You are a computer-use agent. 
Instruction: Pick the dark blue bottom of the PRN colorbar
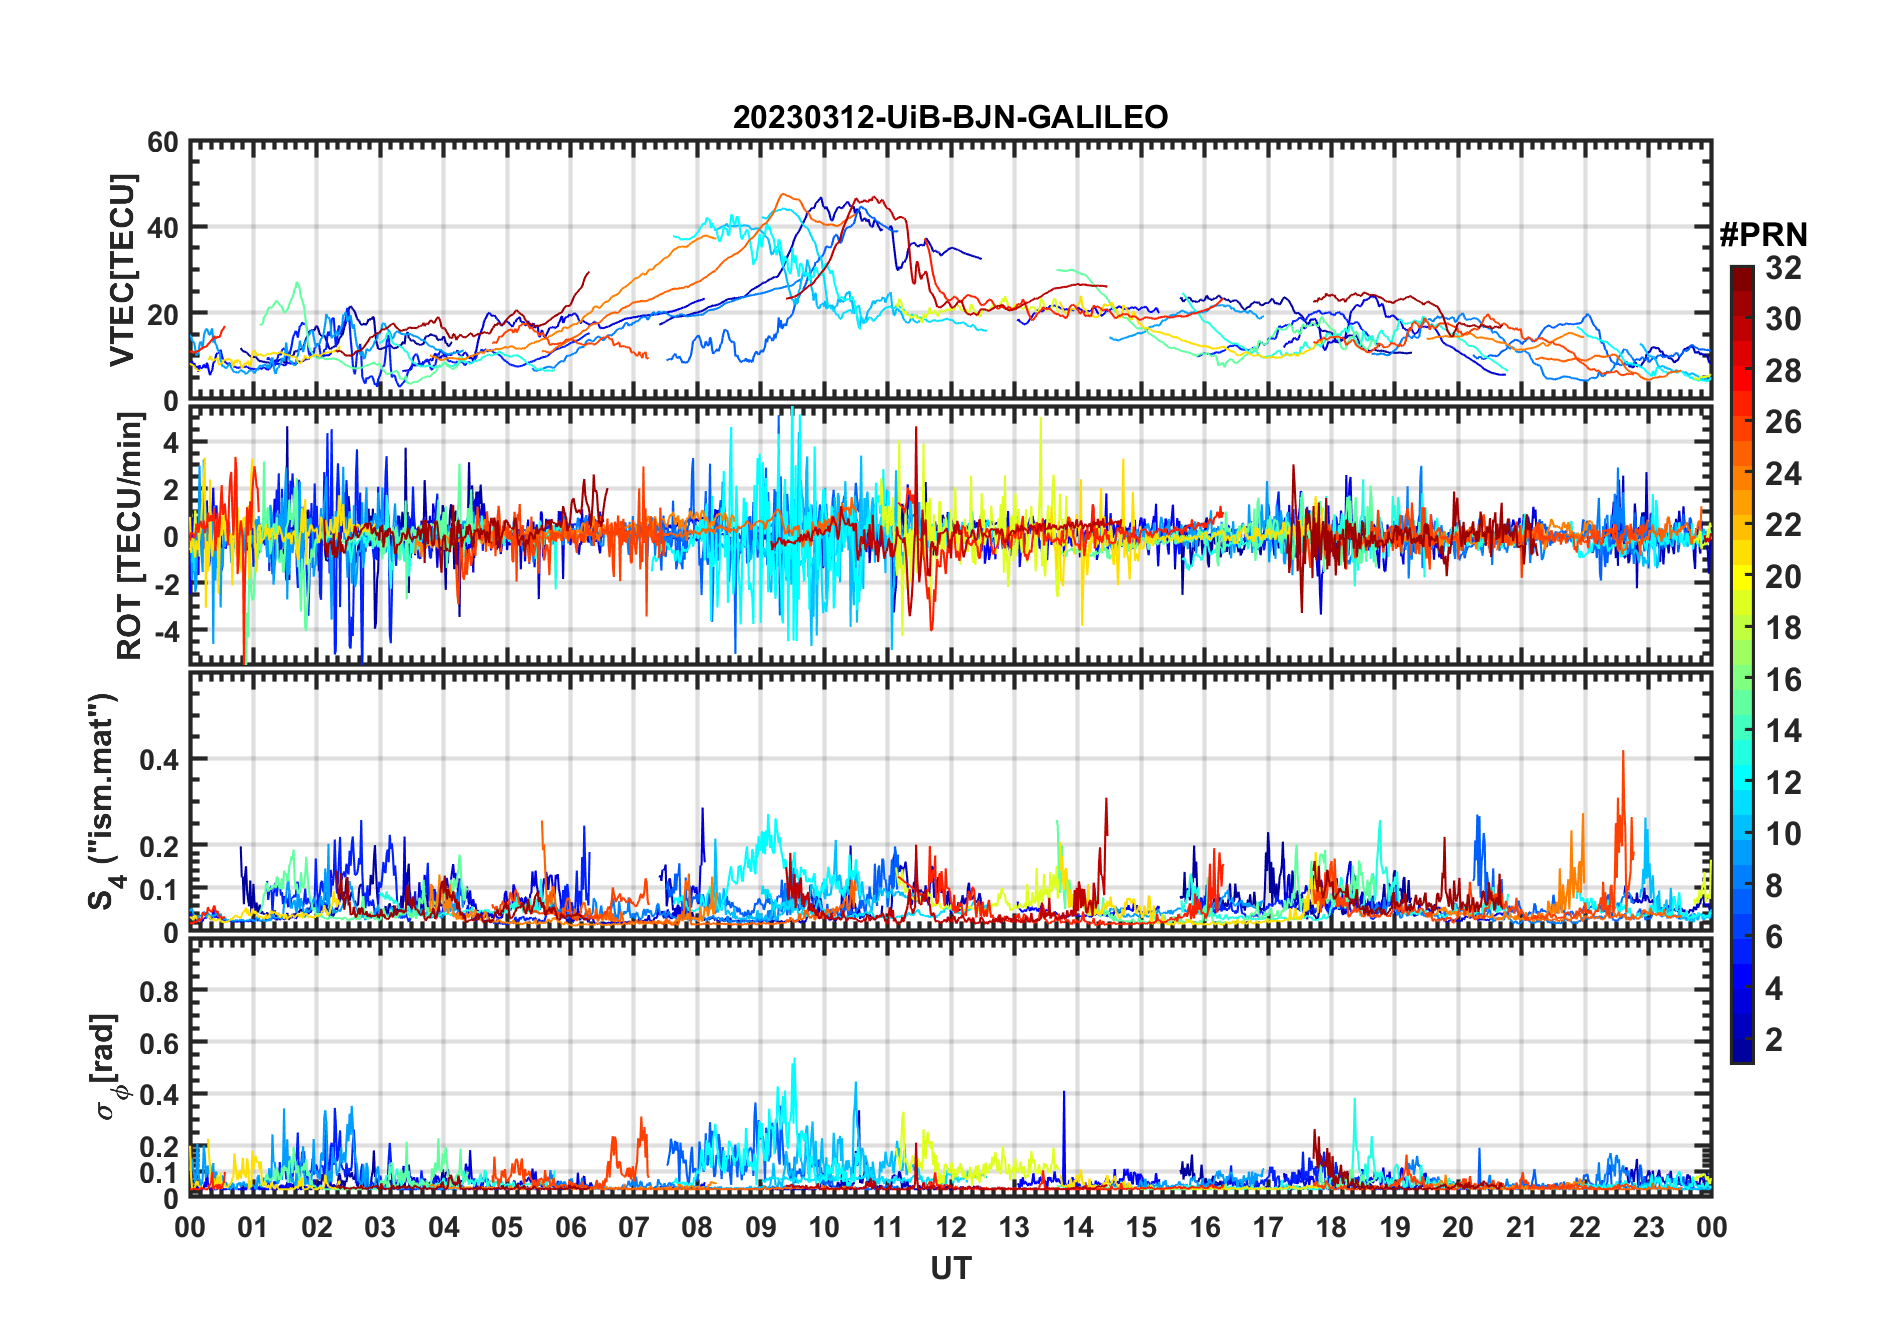coord(1742,1050)
